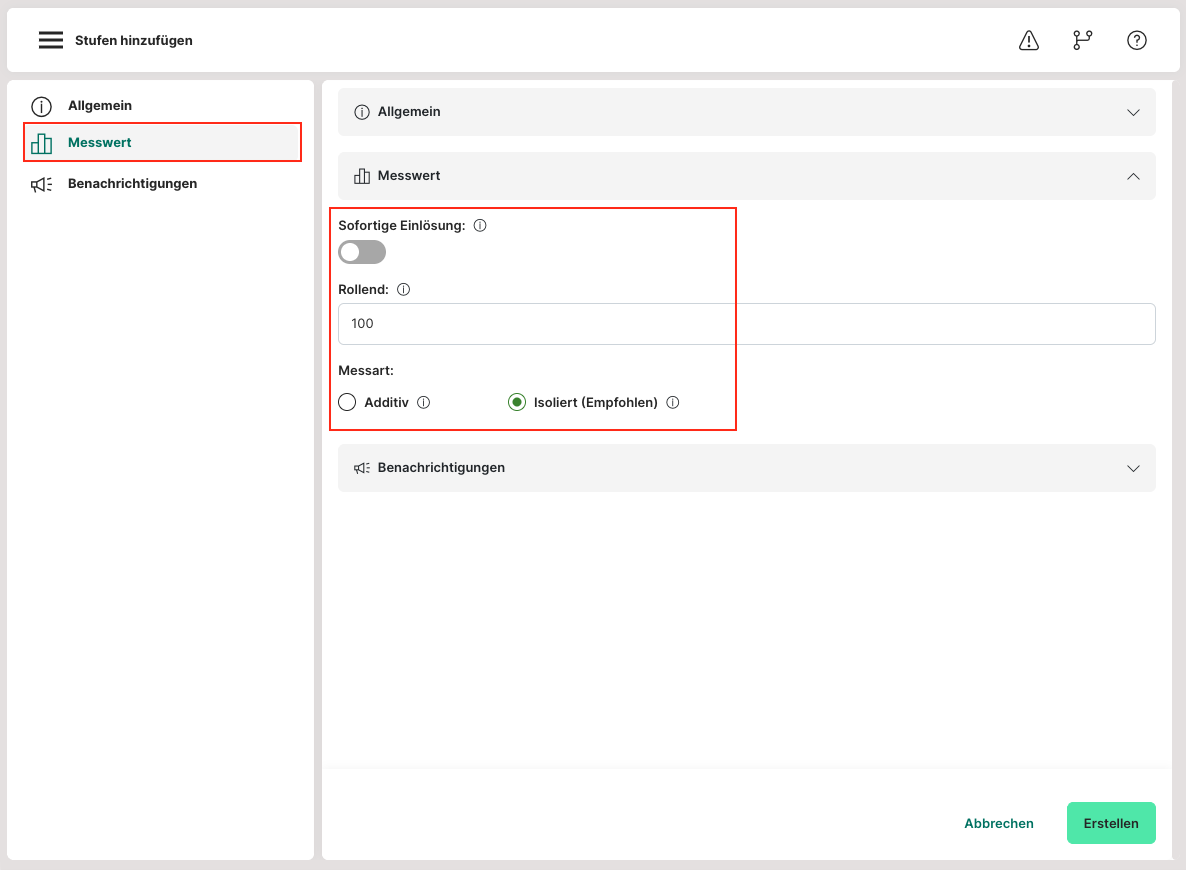
Task: Click info icon beside Isoliert (Empfohlen)
Action: click(673, 403)
